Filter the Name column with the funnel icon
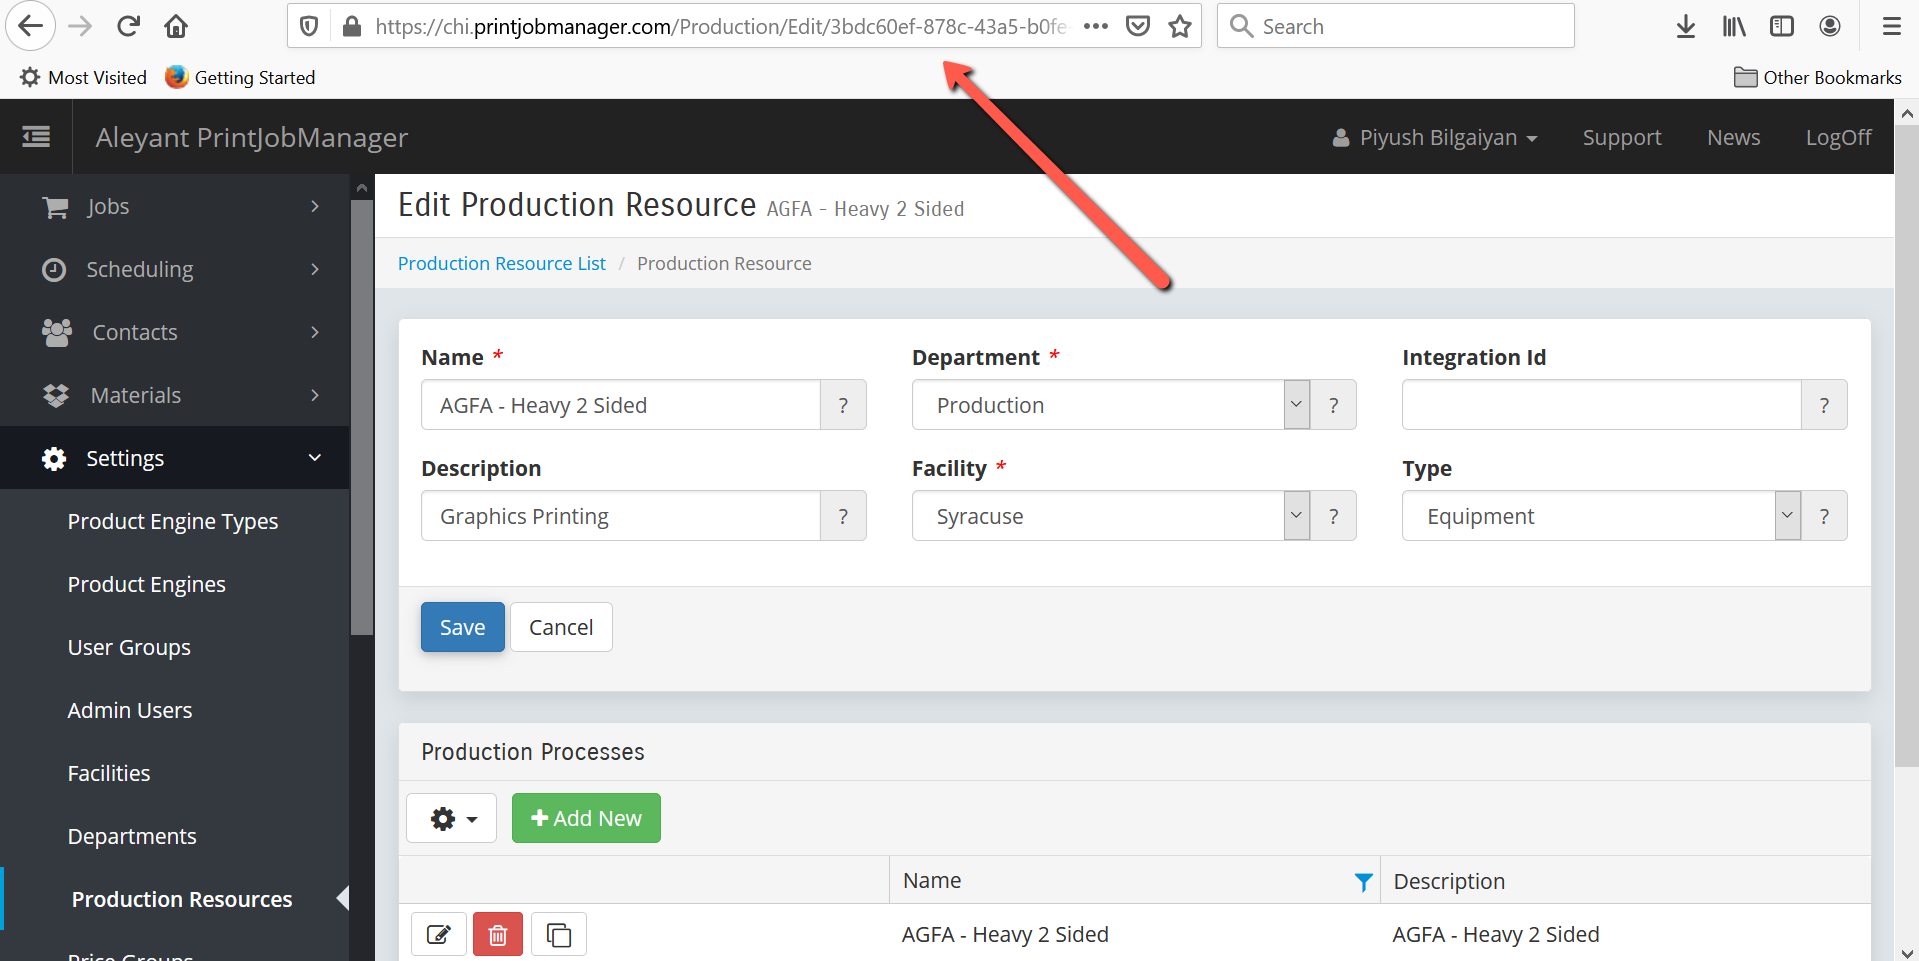Image resolution: width=1919 pixels, height=961 pixels. 1363,881
